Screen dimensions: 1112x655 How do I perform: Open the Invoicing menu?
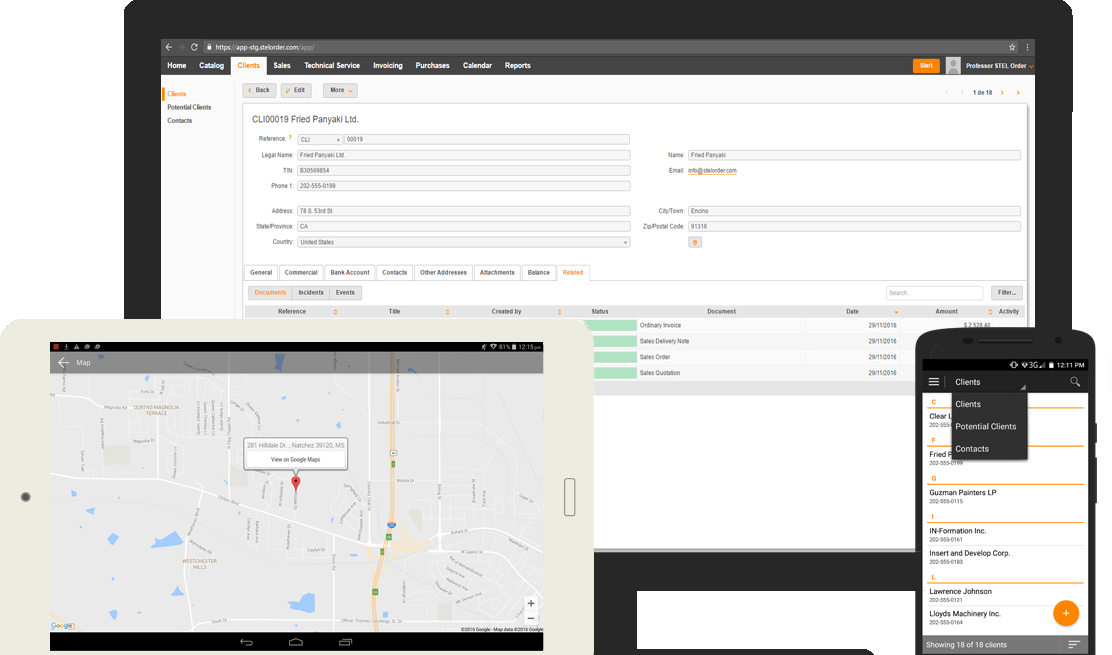pyautogui.click(x=388, y=66)
